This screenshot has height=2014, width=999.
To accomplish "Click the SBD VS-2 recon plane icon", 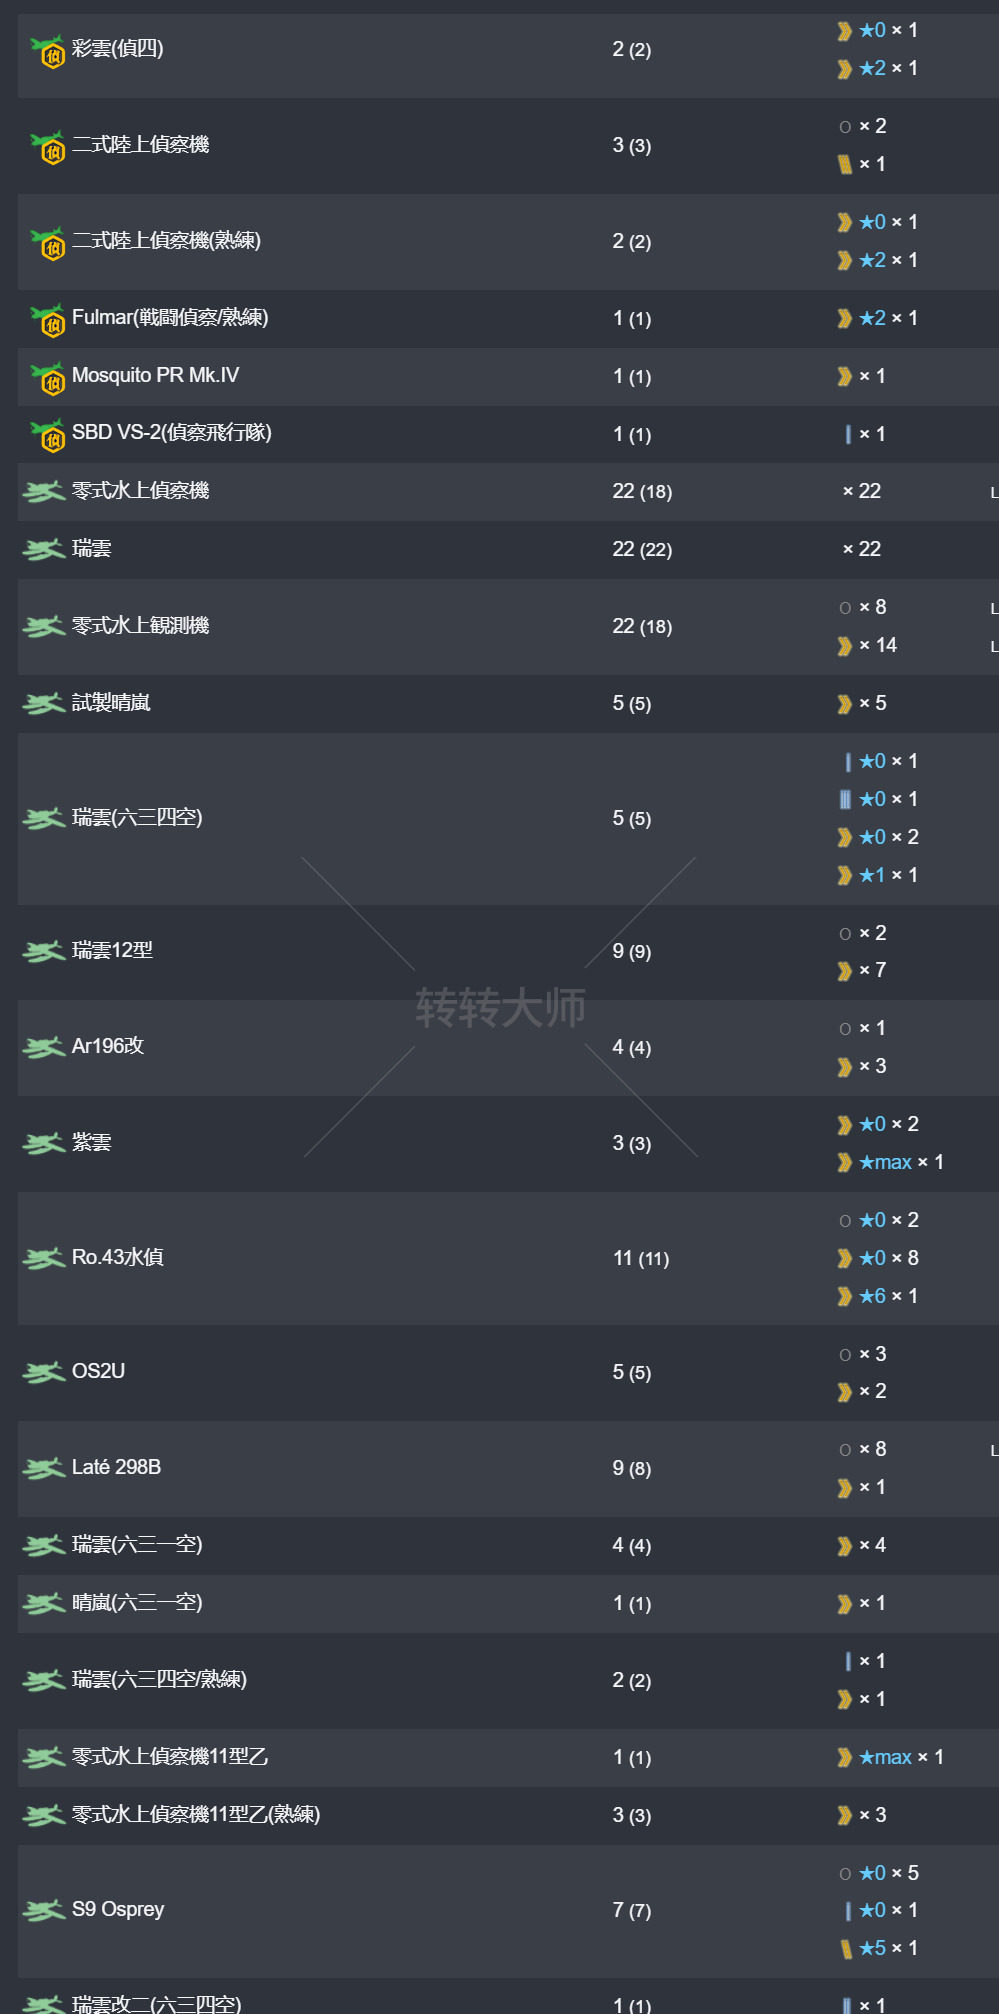I will click(48, 434).
